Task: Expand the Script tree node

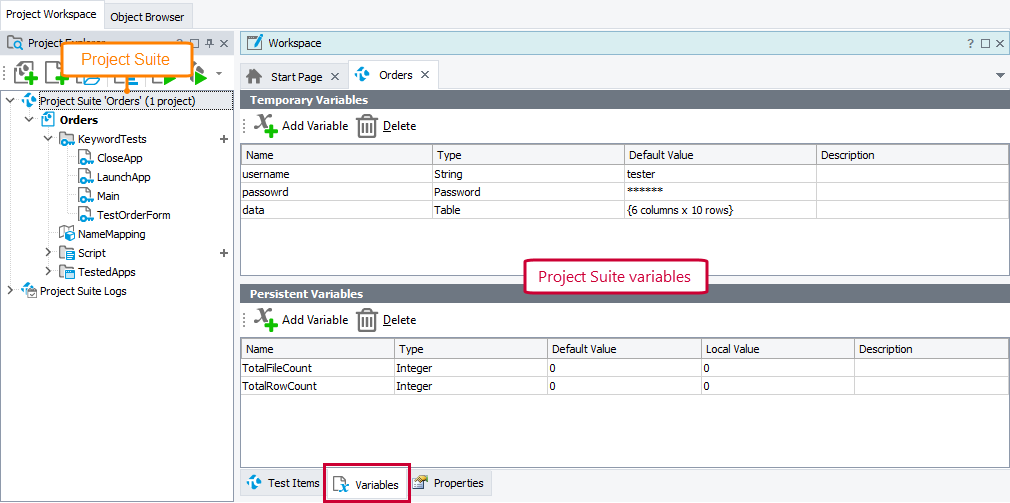Action: coord(48,253)
